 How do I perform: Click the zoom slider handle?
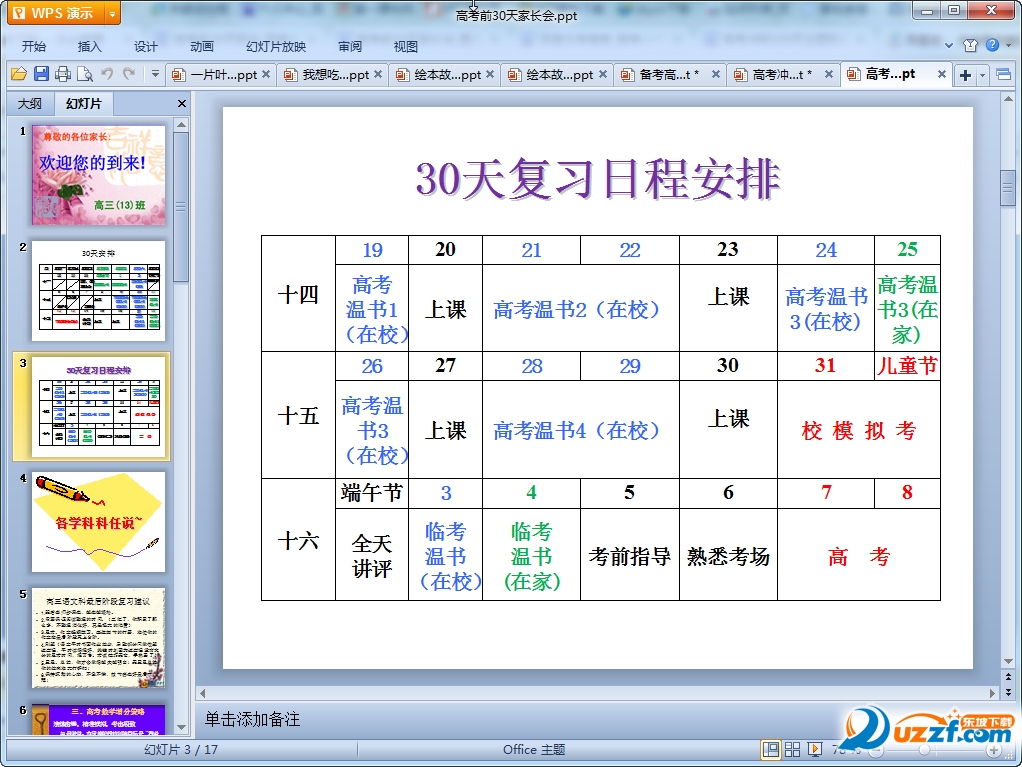pos(924,751)
